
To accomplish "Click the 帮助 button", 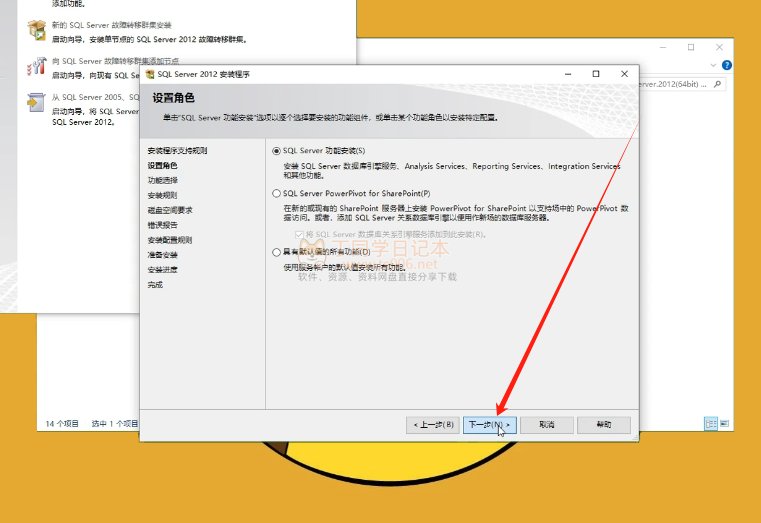I will tap(604, 425).
